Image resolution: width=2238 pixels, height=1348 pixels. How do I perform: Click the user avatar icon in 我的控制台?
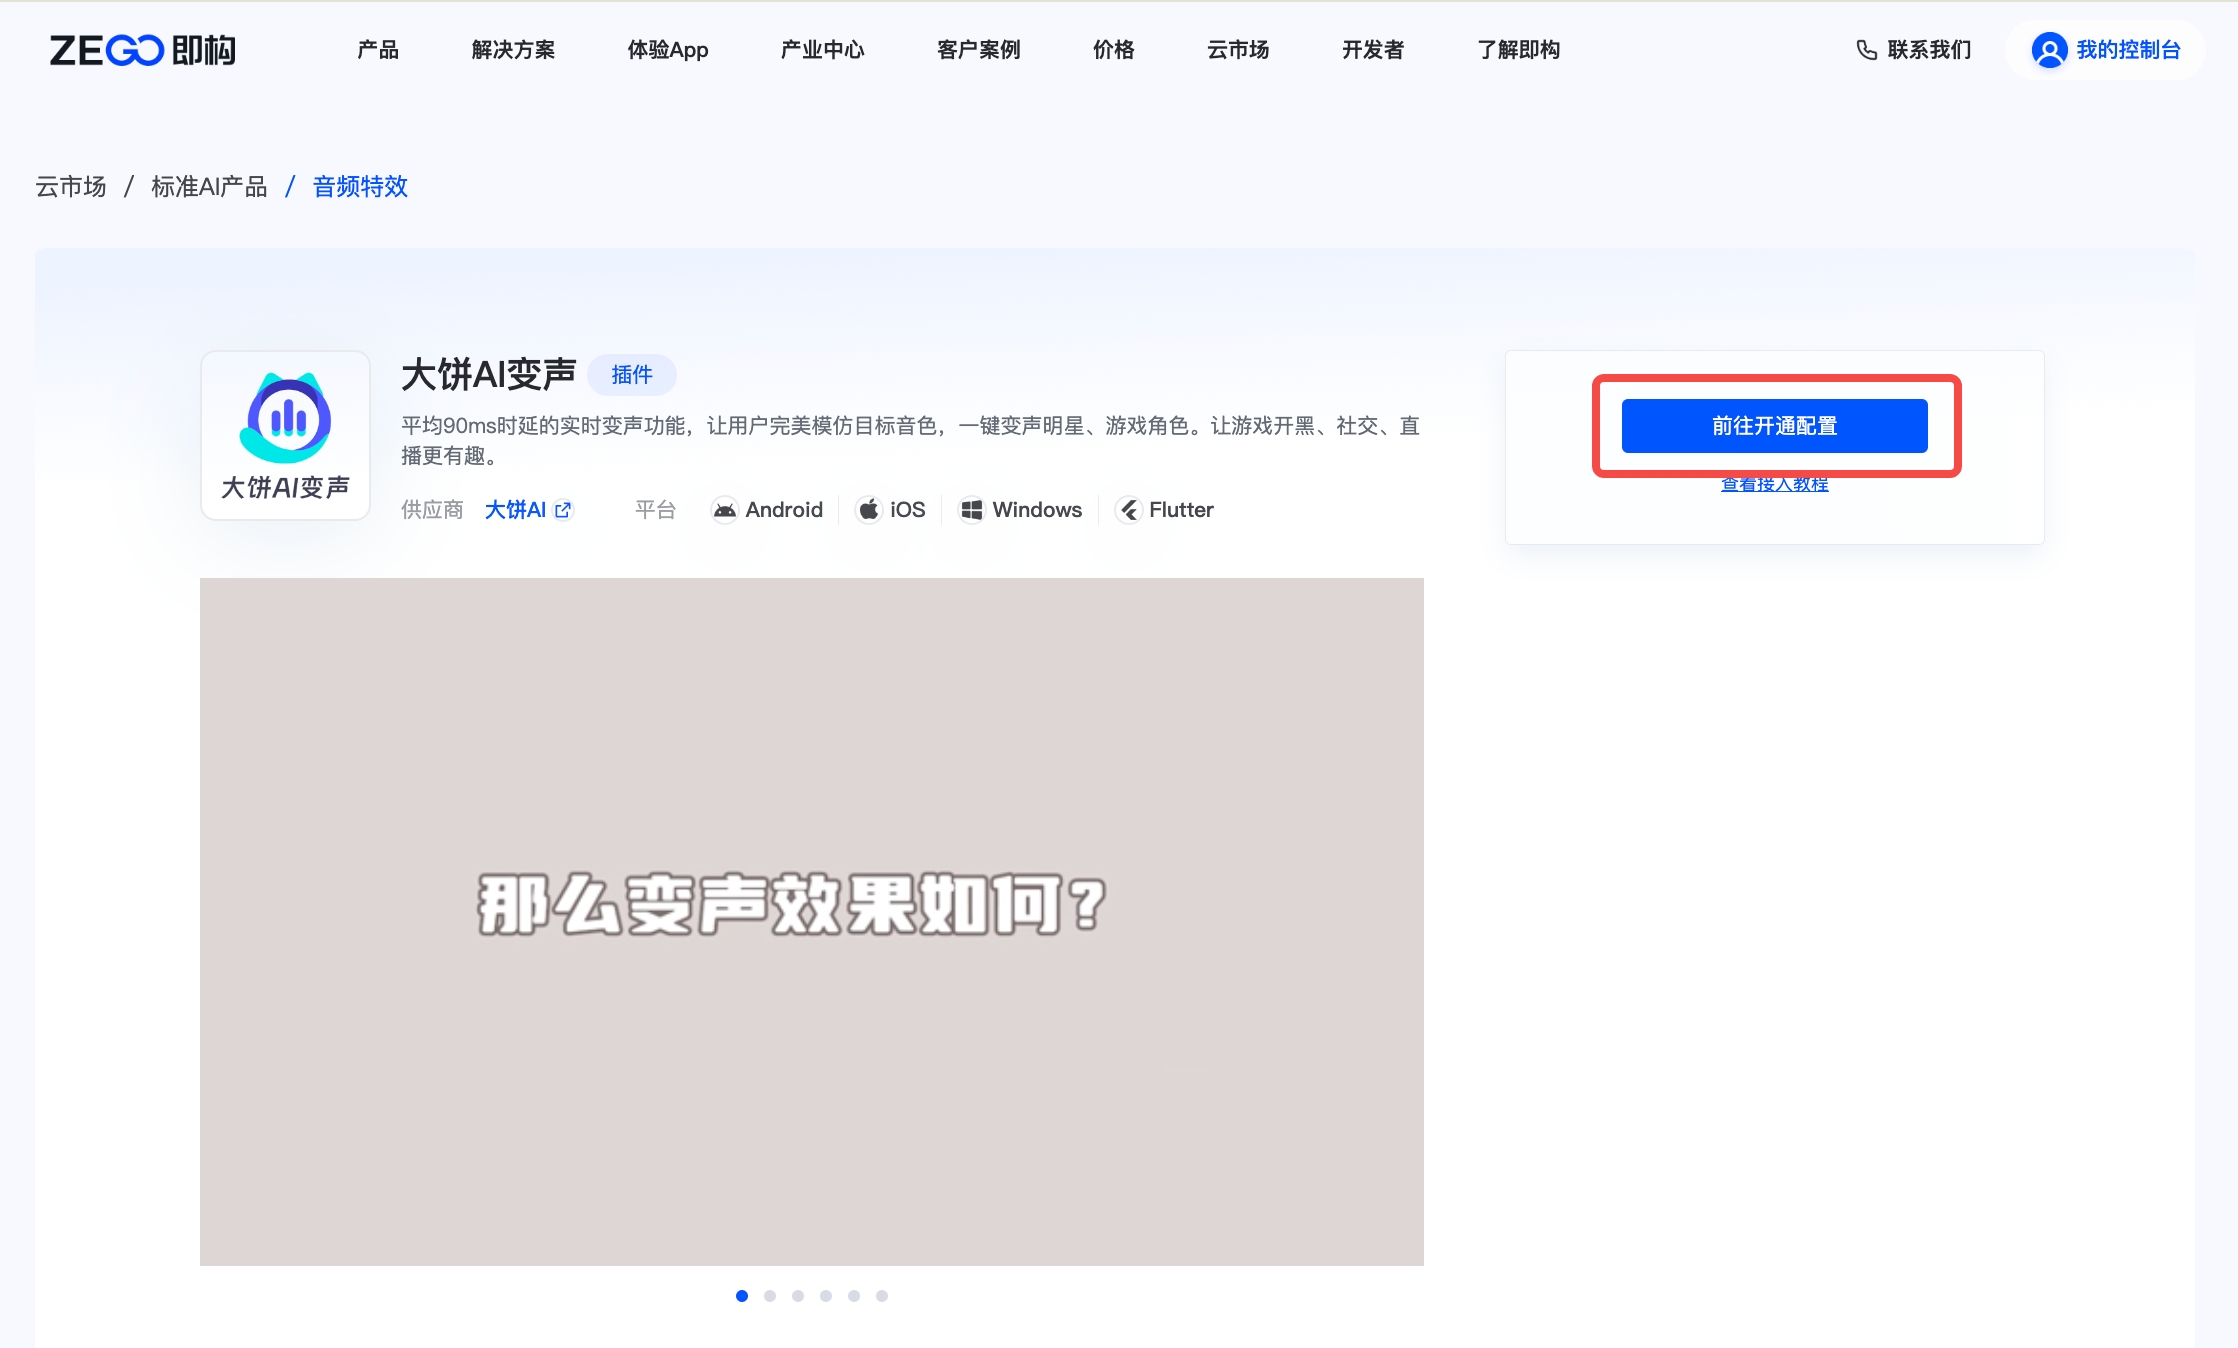(x=2049, y=50)
